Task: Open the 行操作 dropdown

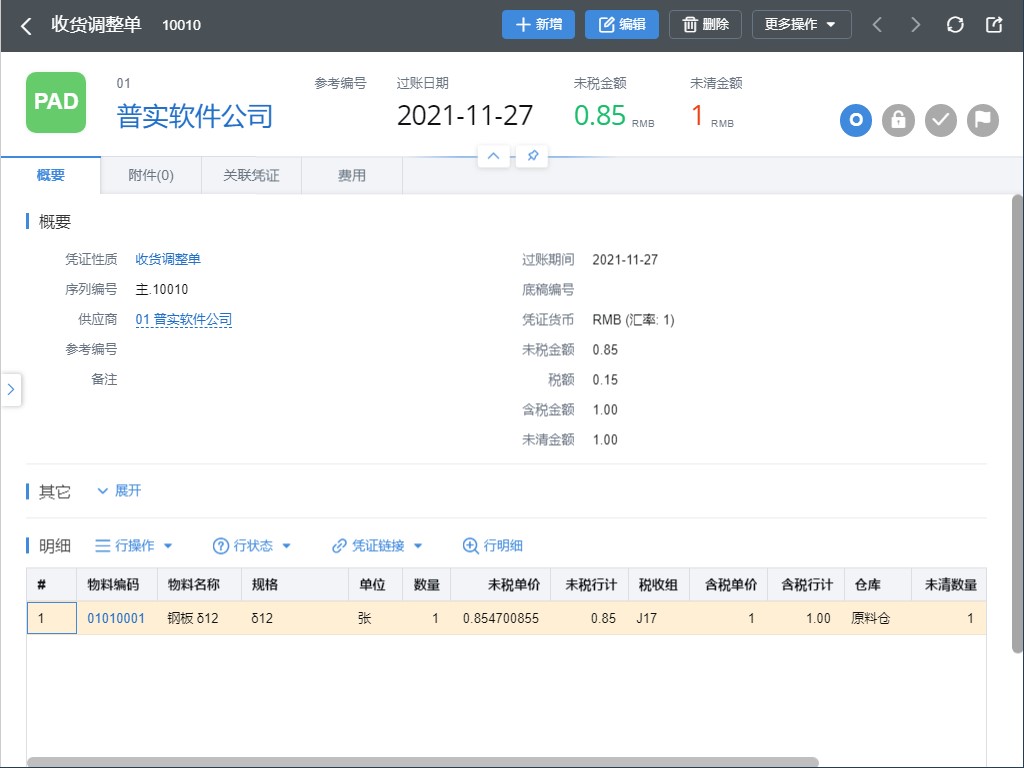Action: point(134,545)
